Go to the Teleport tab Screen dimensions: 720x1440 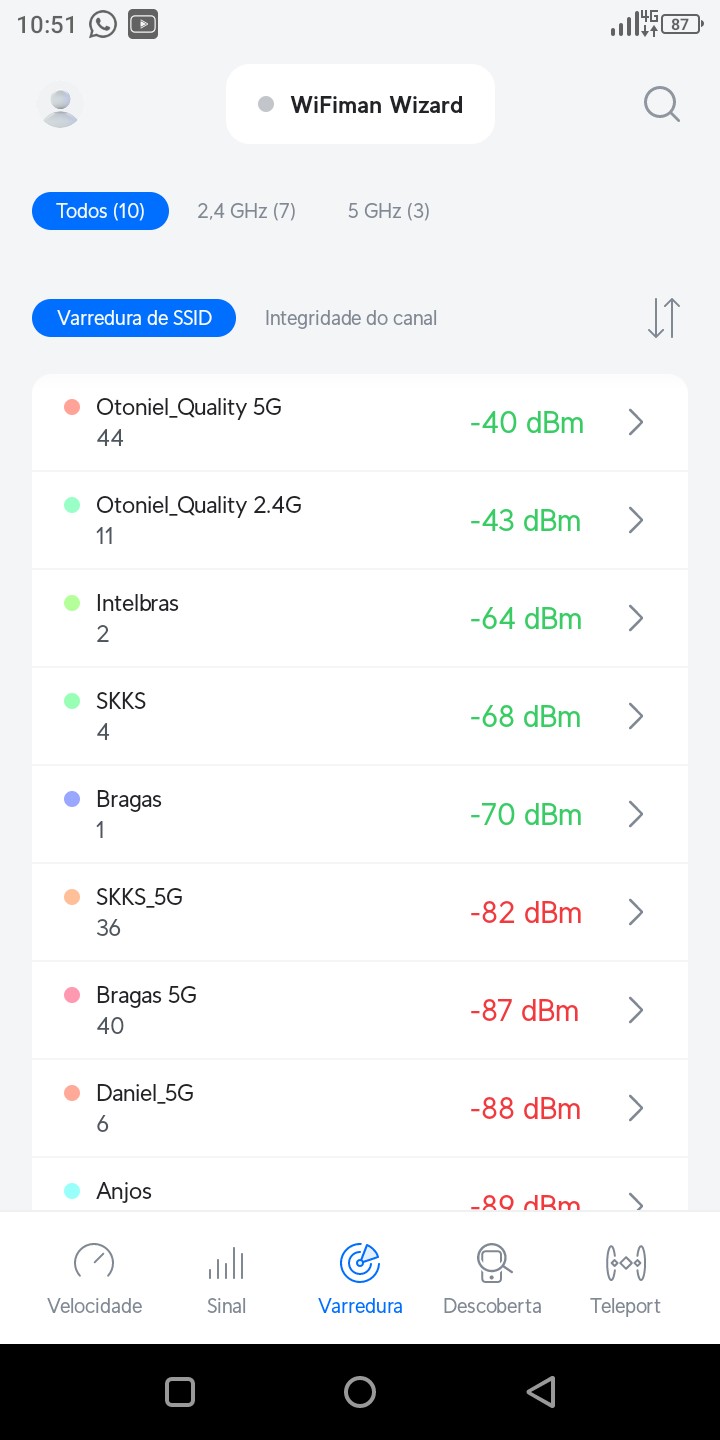[626, 1278]
